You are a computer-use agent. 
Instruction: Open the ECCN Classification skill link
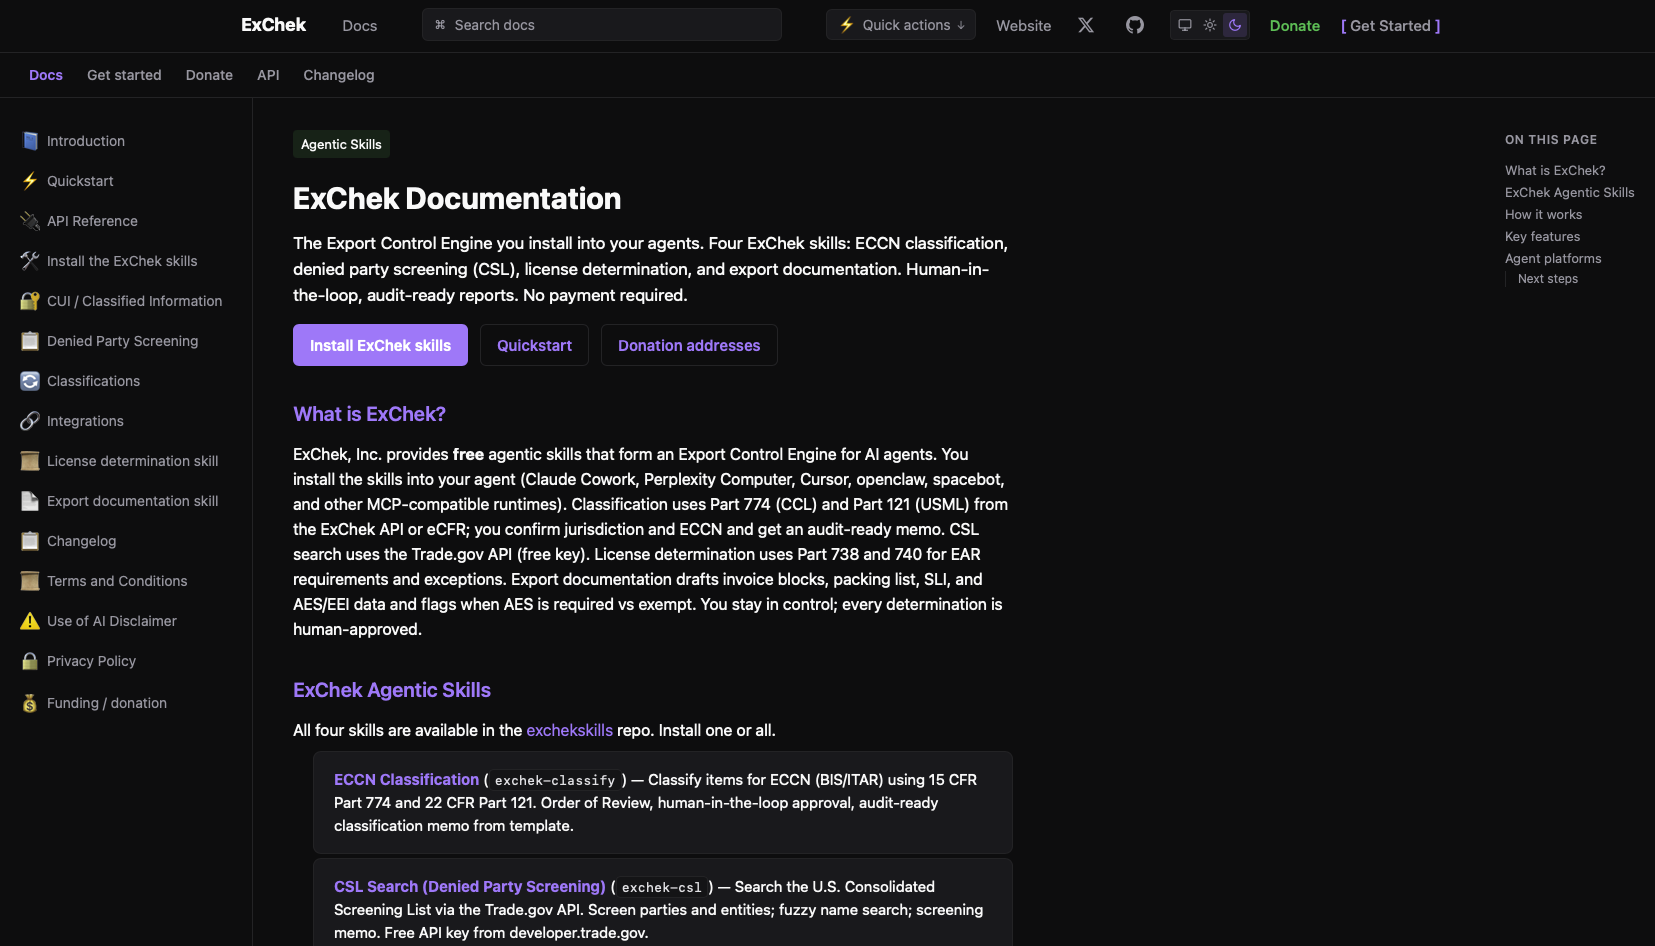(406, 779)
